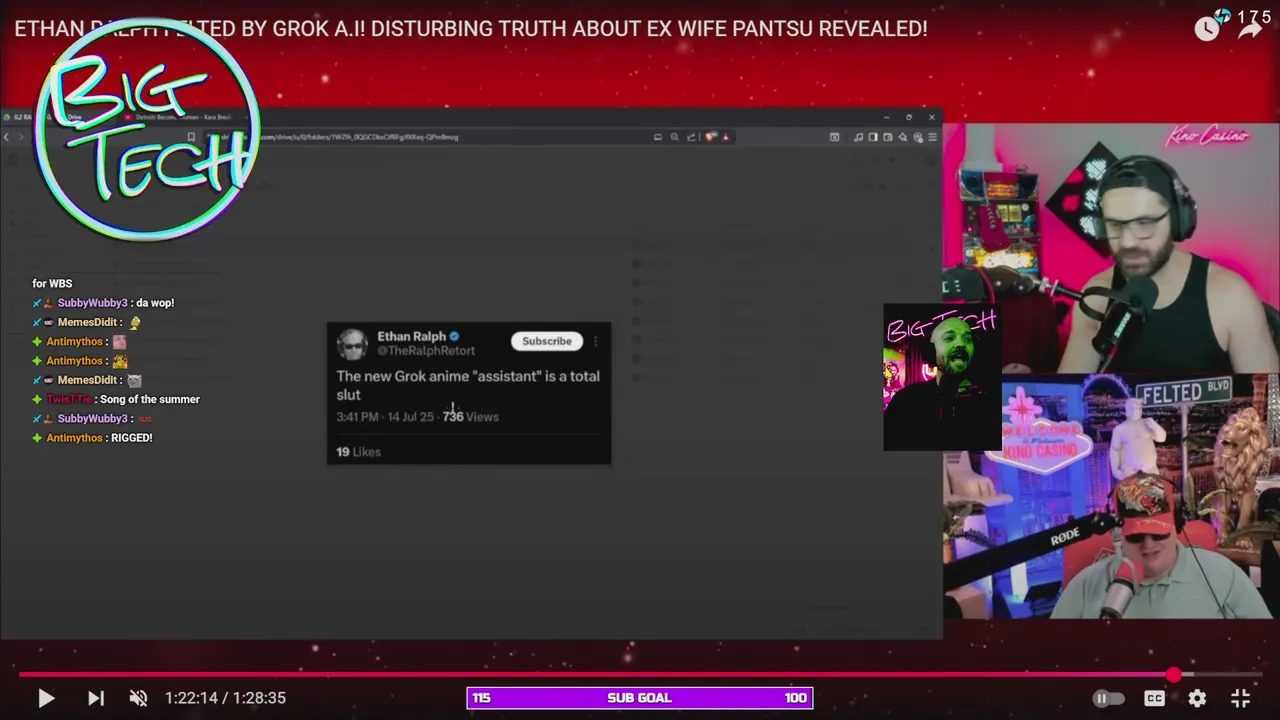This screenshot has height=720, width=1280.
Task: Click the small Big Tech guest picture
Action: tap(942, 378)
